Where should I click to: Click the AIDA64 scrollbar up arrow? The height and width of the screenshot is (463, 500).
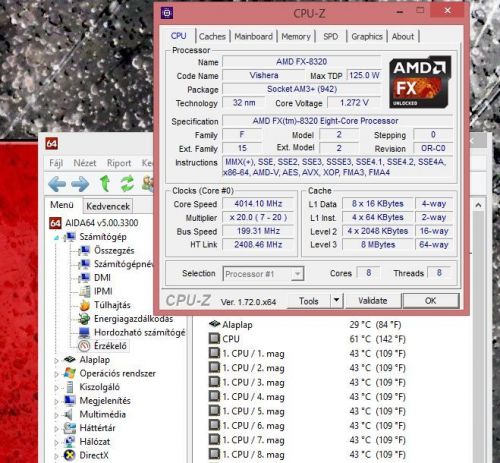tap(478, 205)
